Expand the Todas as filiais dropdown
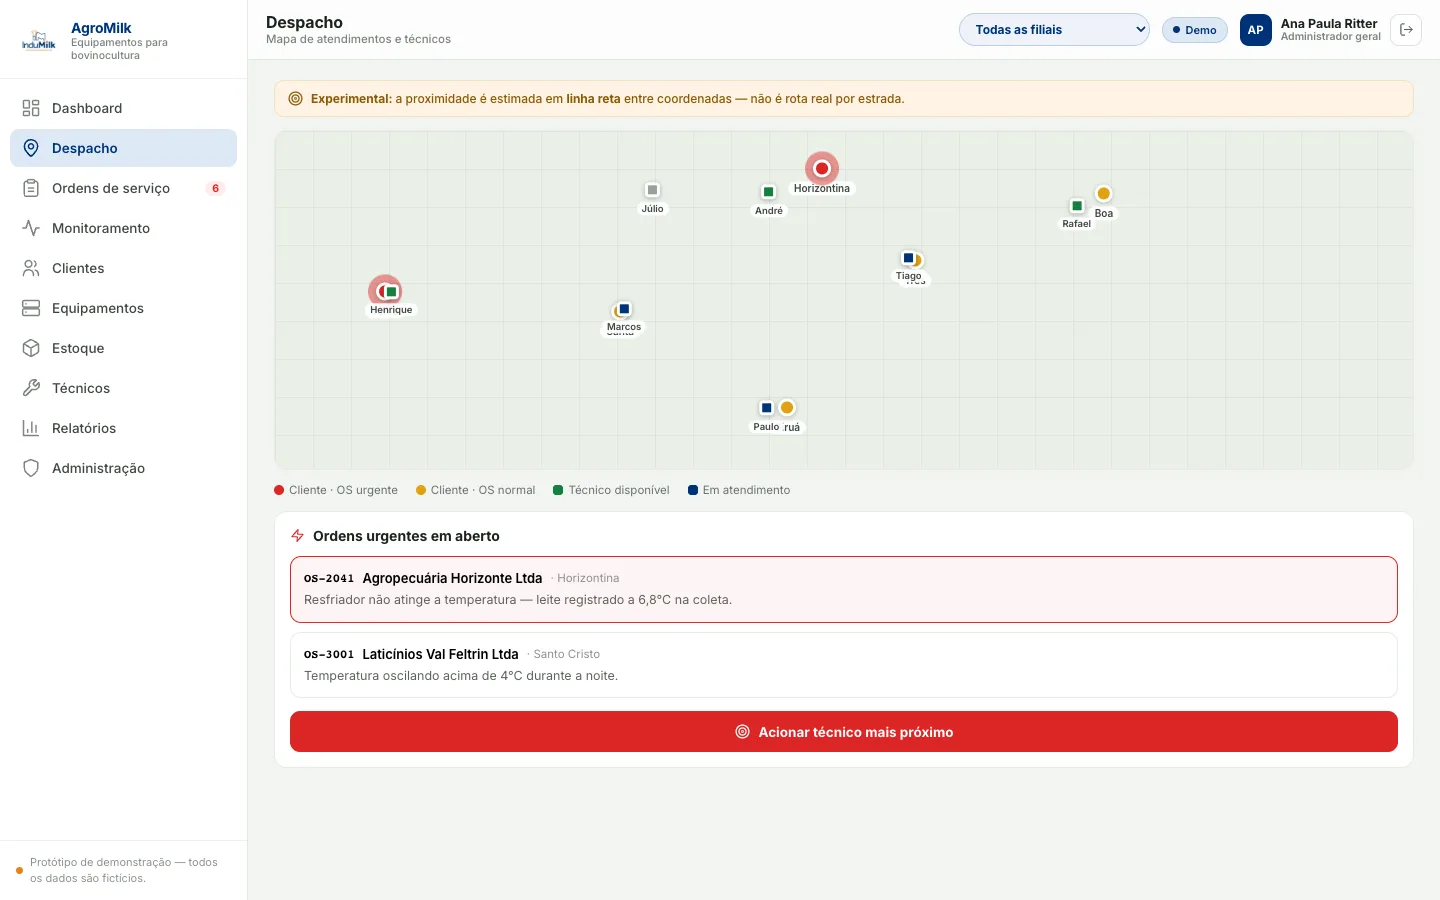 [1054, 30]
